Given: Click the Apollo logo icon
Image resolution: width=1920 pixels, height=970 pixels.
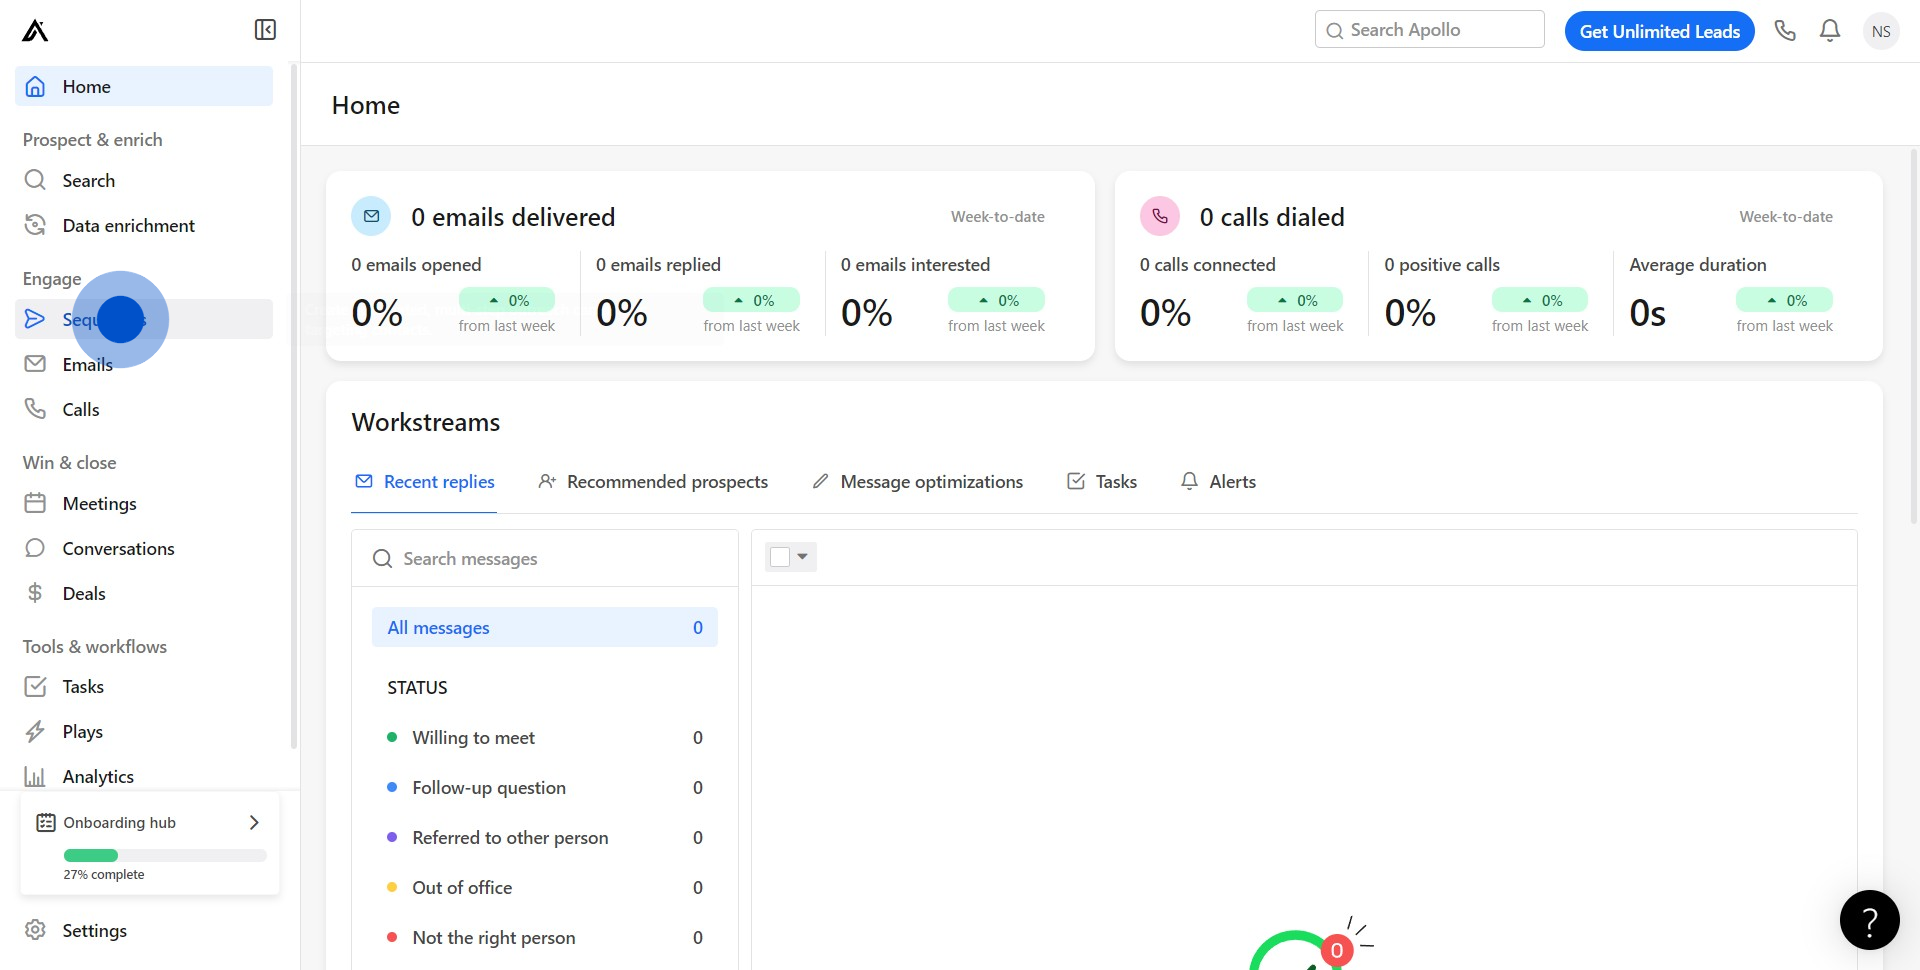Looking at the screenshot, I should click(x=35, y=31).
